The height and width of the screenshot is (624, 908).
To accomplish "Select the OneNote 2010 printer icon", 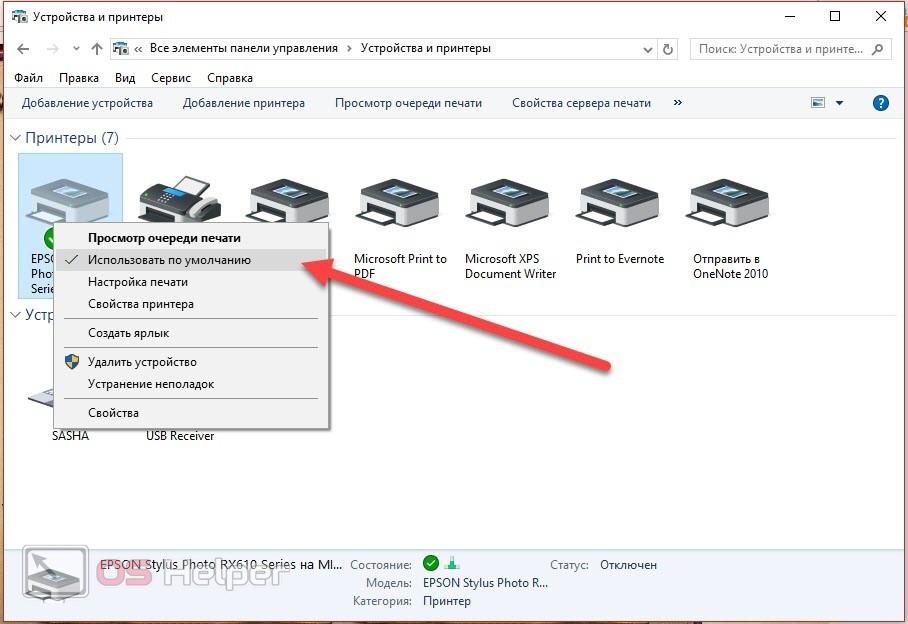I will [x=730, y=202].
